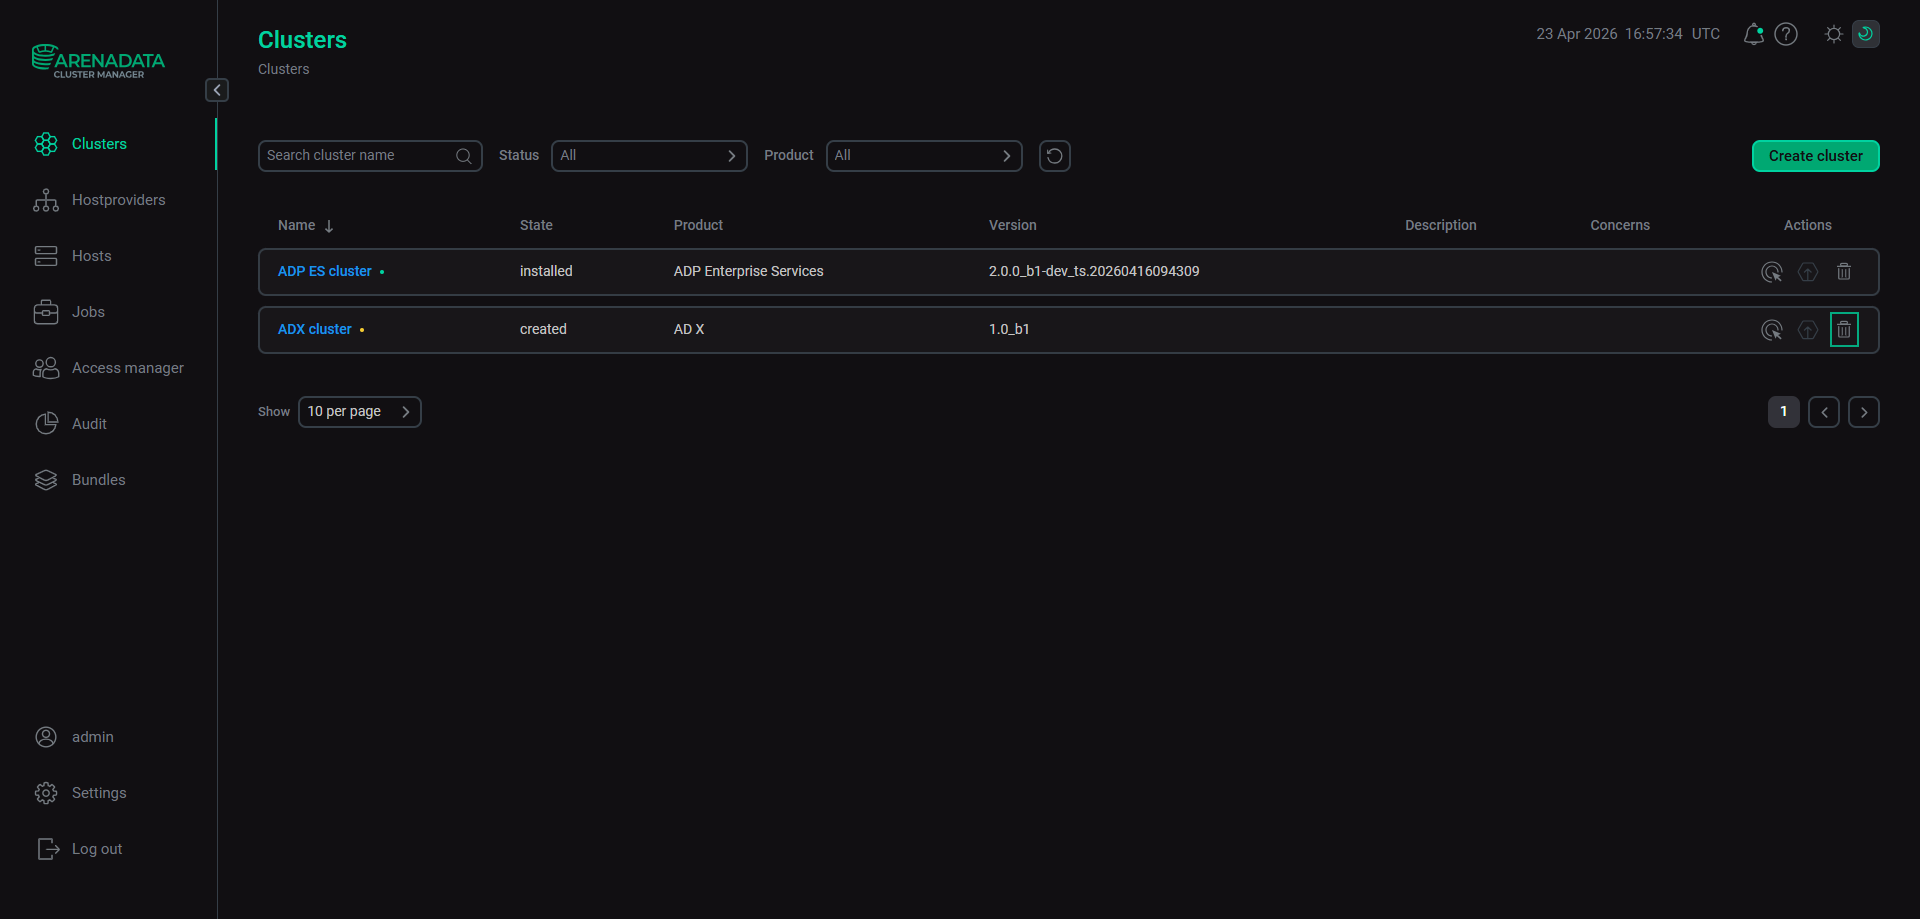This screenshot has width=1920, height=919.
Task: Open the help question mark icon
Action: 1786,34
